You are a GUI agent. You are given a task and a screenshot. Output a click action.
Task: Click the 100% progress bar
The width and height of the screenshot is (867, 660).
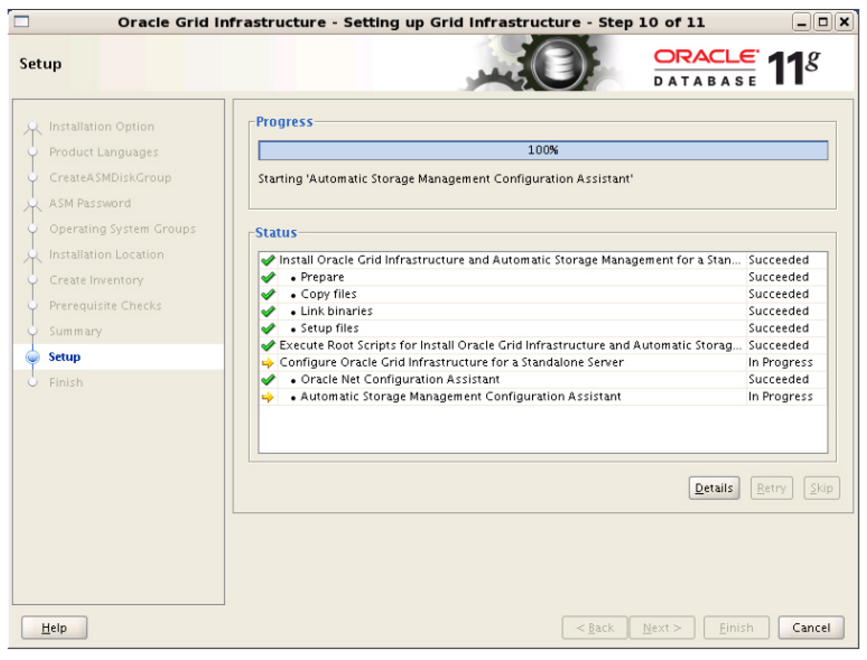543,150
